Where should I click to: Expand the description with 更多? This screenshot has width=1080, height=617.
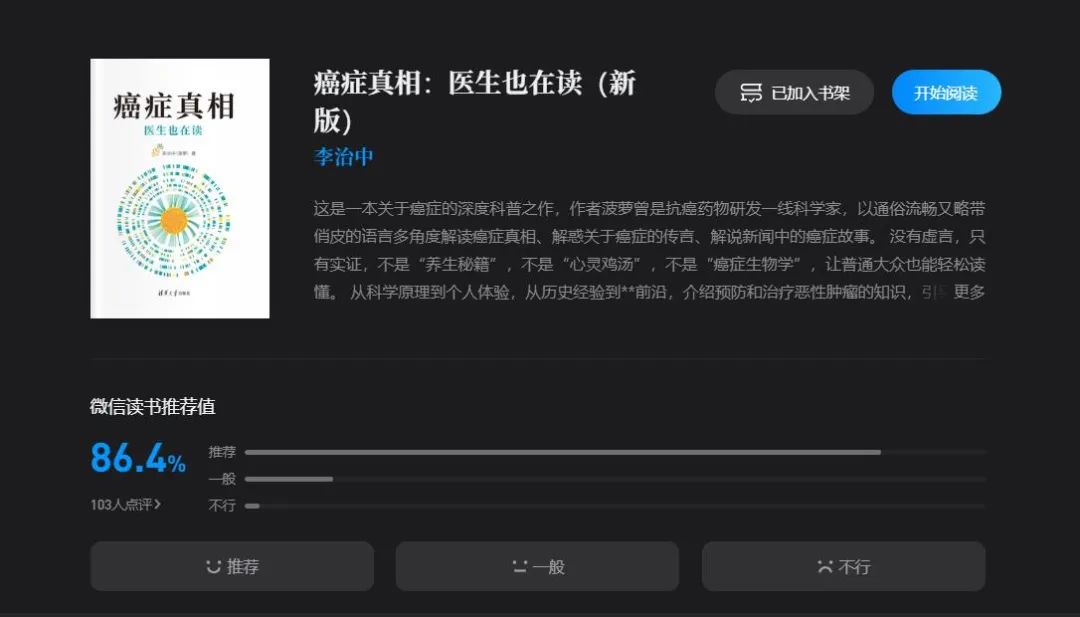click(x=969, y=292)
